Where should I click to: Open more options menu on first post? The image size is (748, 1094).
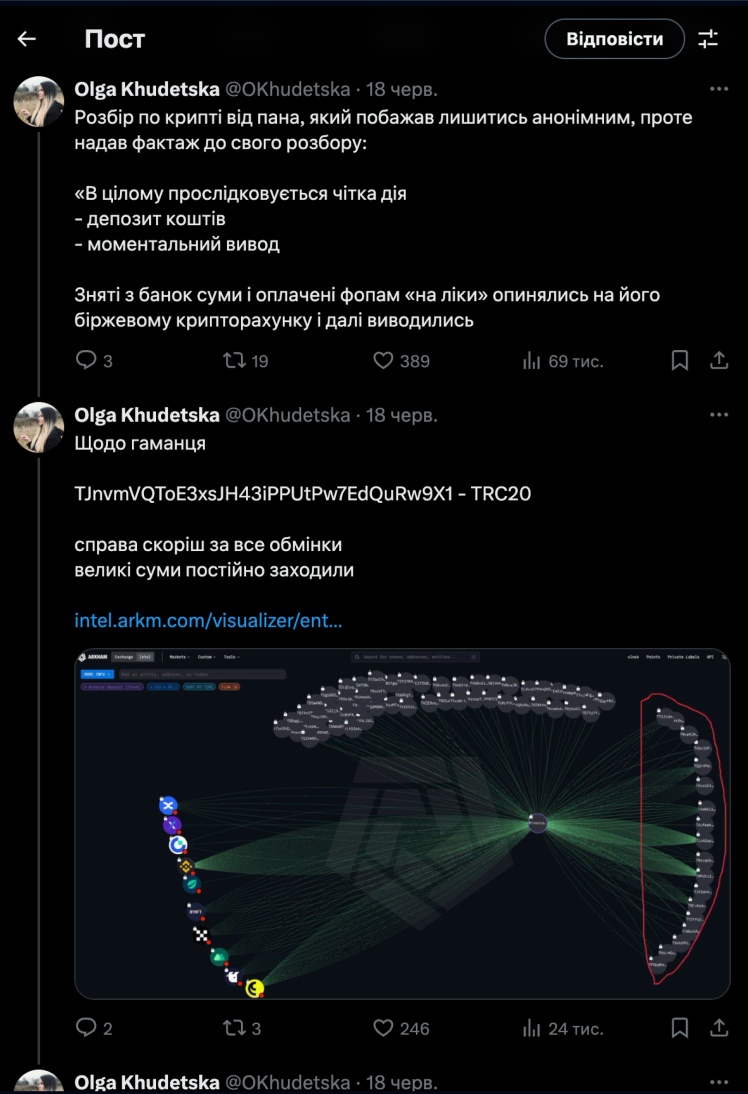click(x=718, y=89)
